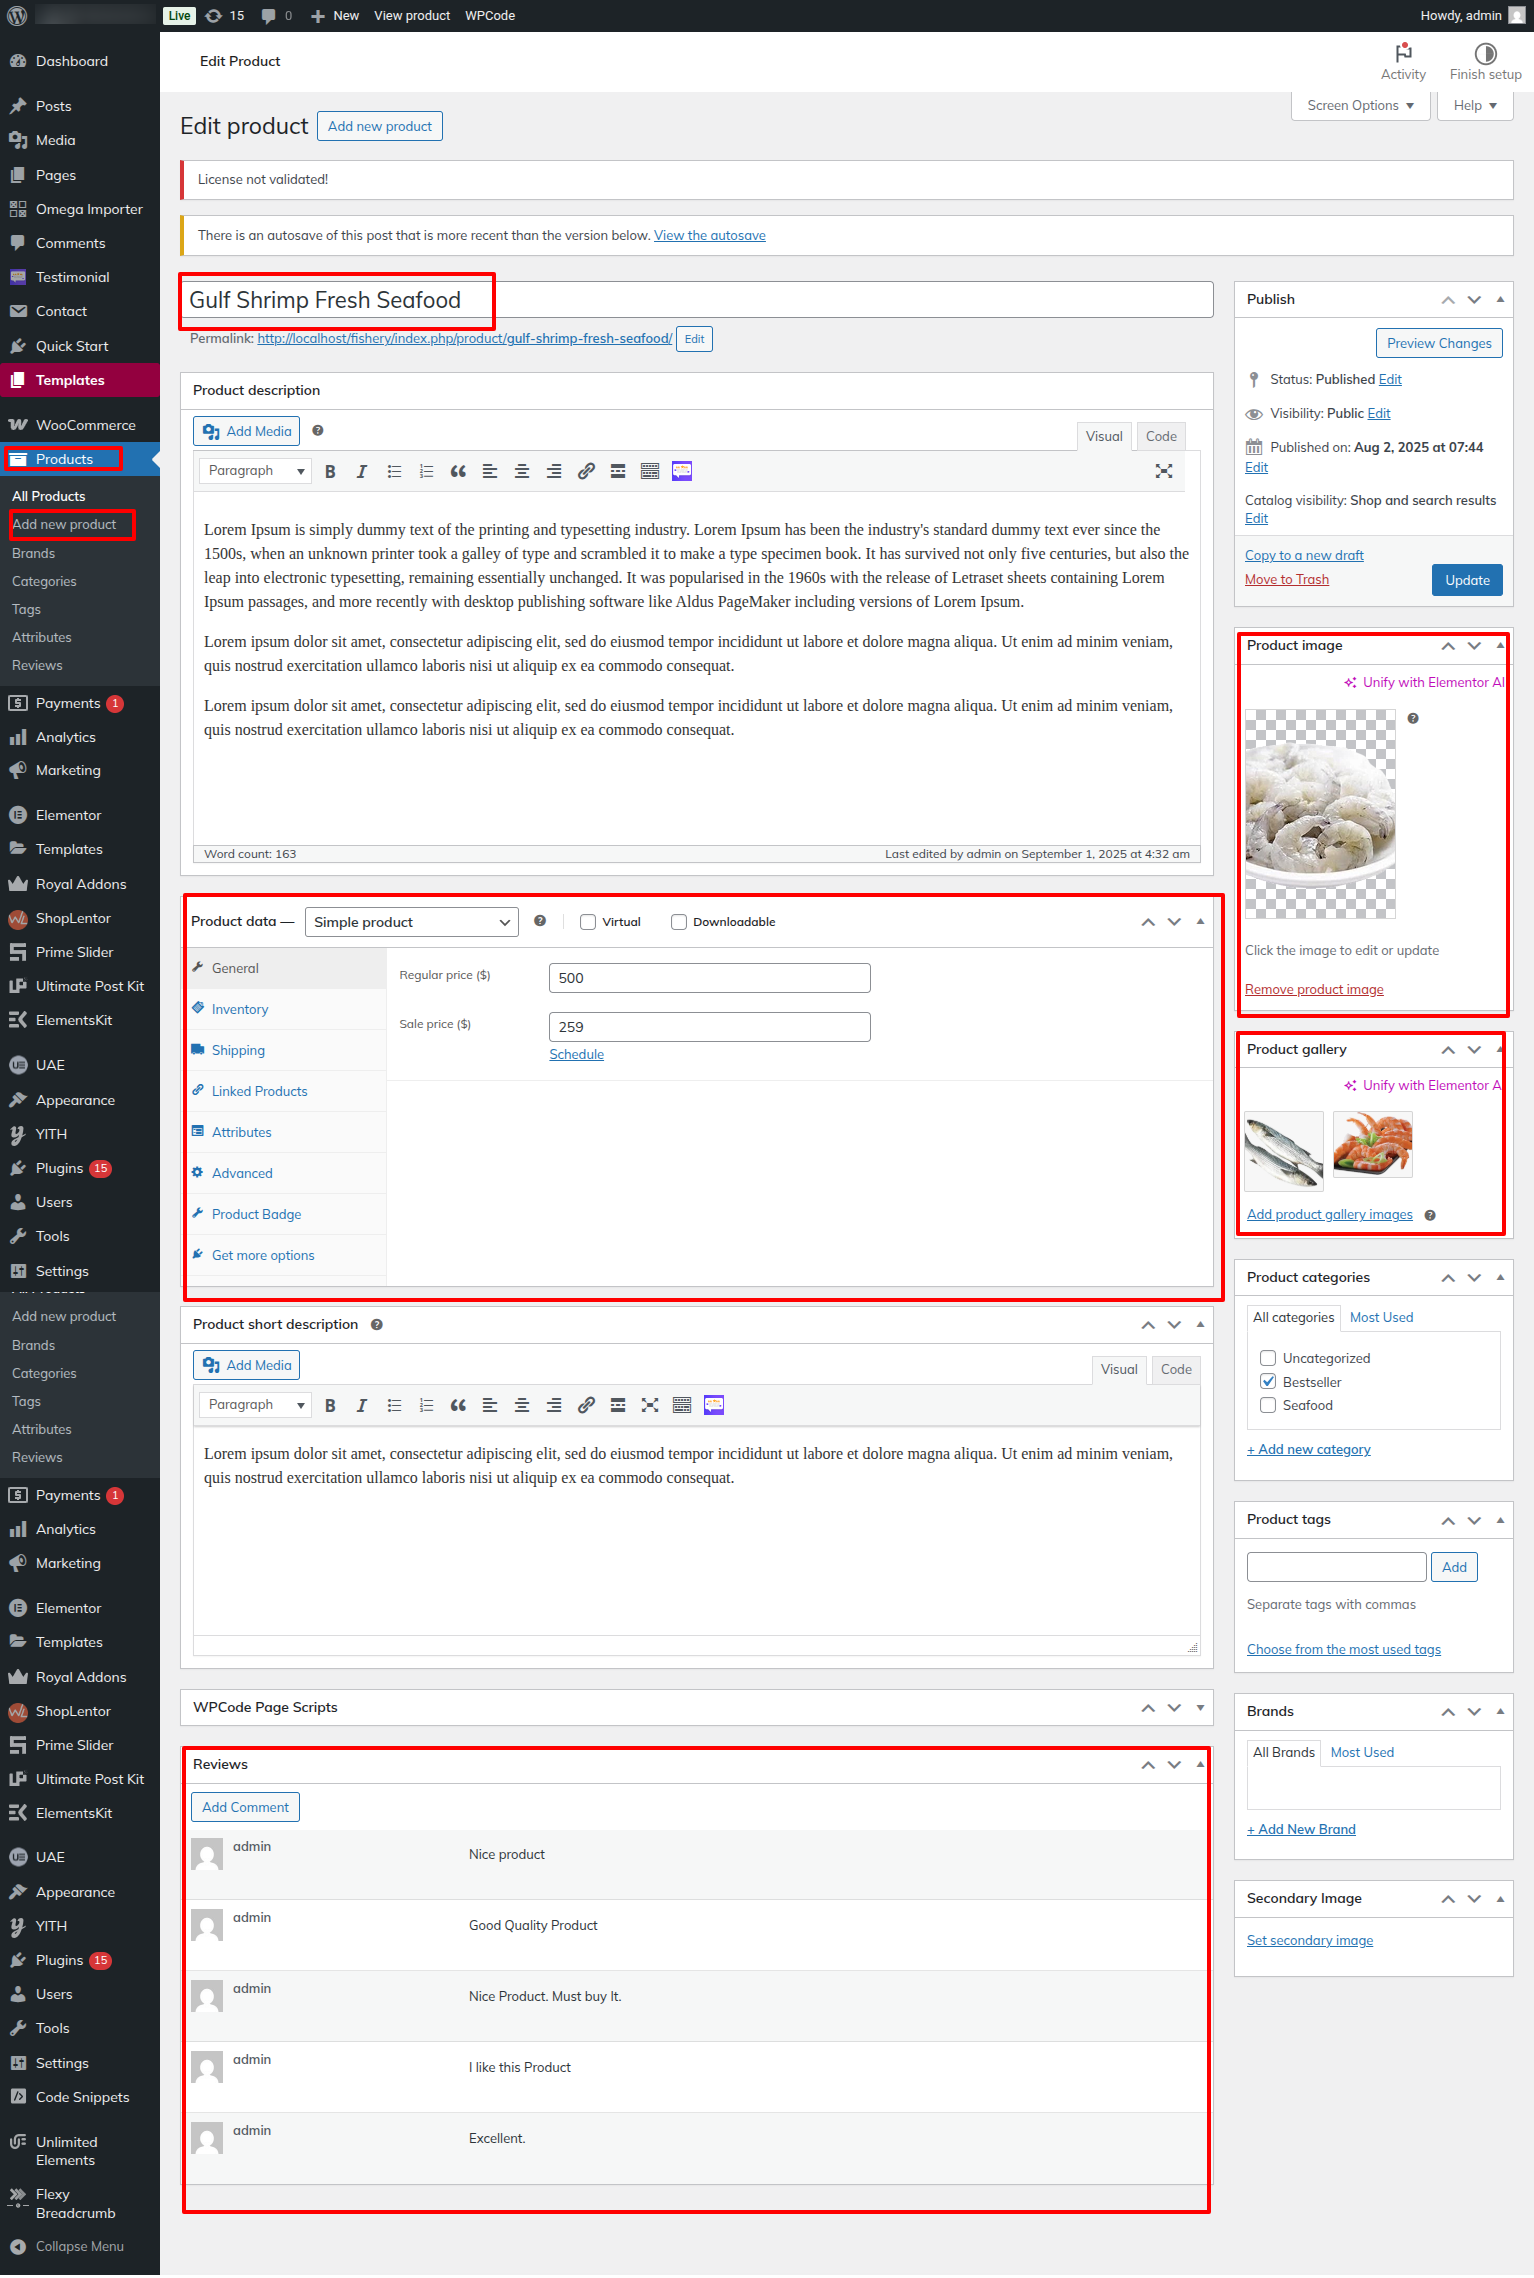The width and height of the screenshot is (1534, 2278).
Task: Click insert link icon in description toolbar
Action: pos(586,471)
